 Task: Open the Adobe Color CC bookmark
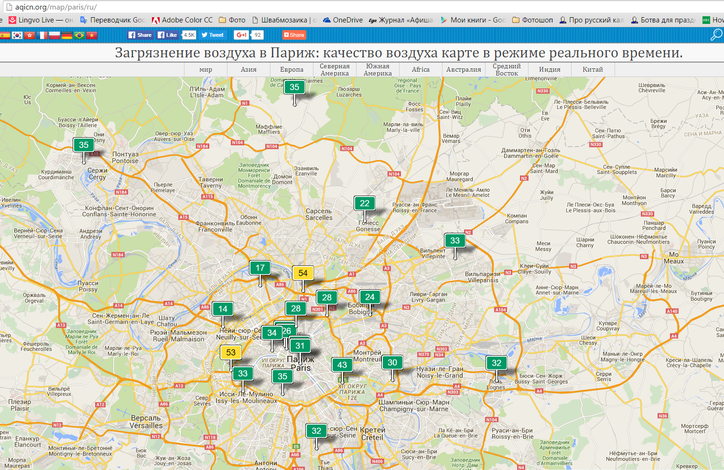click(x=182, y=20)
